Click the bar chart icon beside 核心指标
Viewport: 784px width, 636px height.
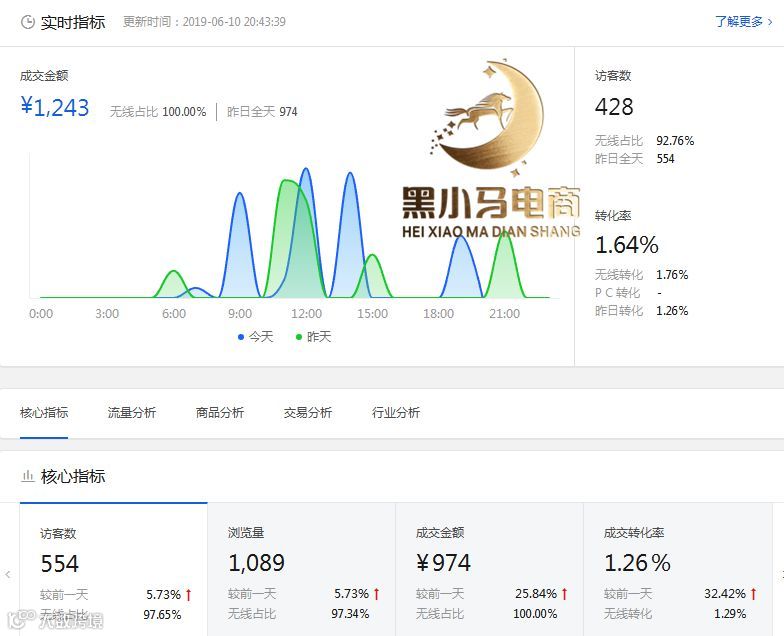28,476
